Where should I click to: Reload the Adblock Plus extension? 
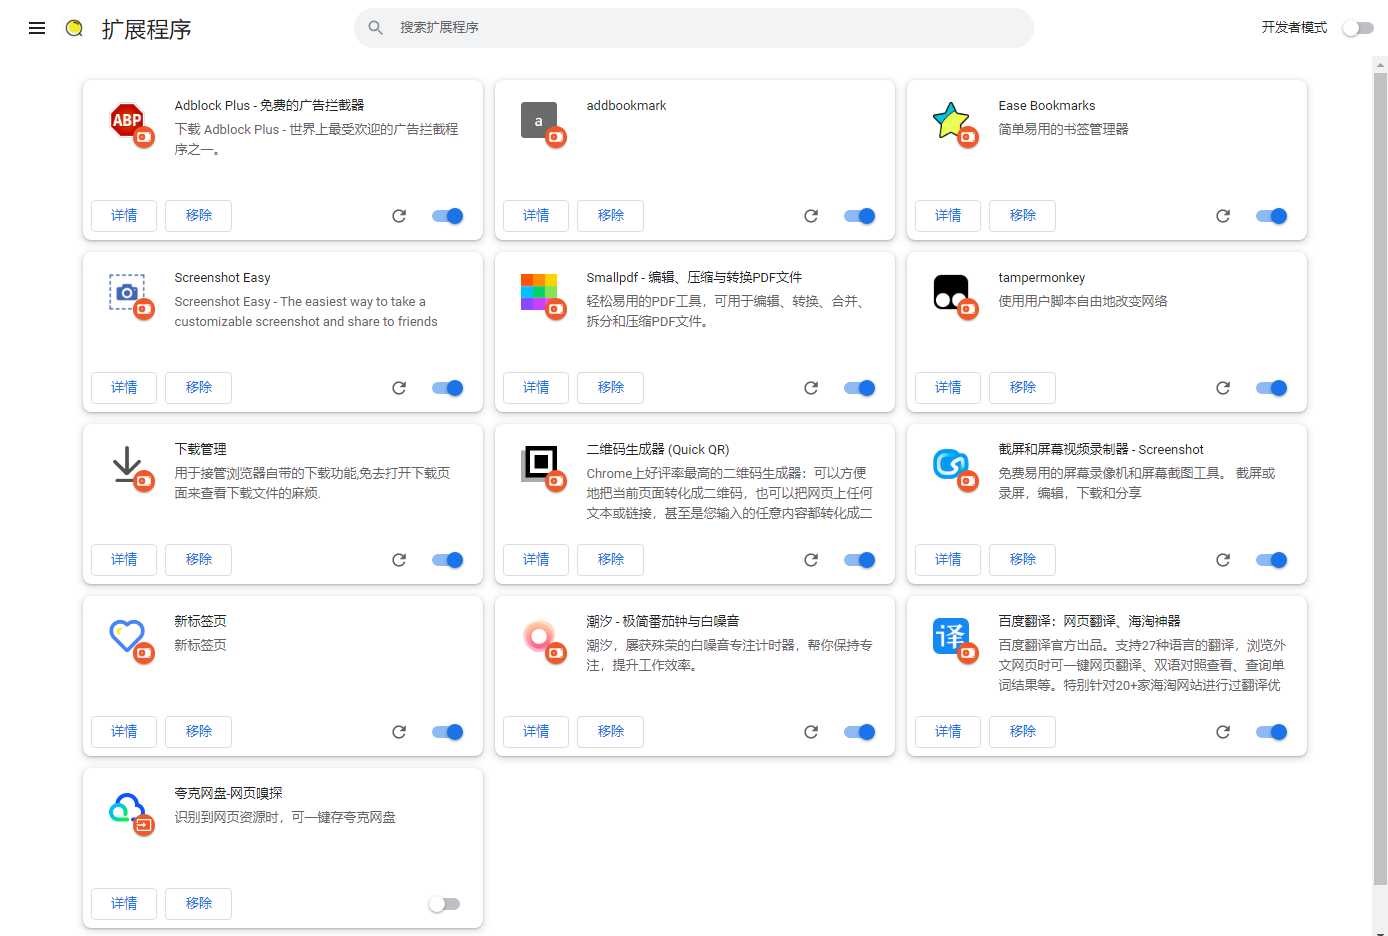[x=399, y=216]
